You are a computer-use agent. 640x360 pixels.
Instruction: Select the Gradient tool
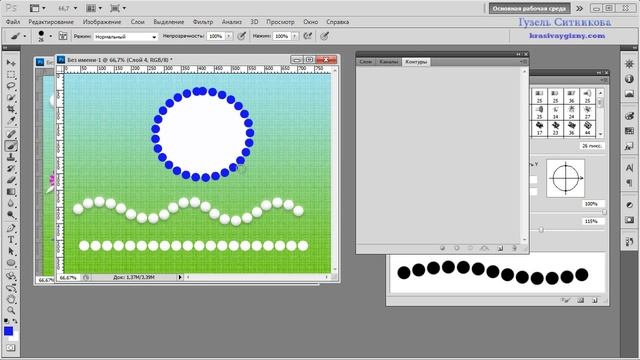pyautogui.click(x=11, y=191)
